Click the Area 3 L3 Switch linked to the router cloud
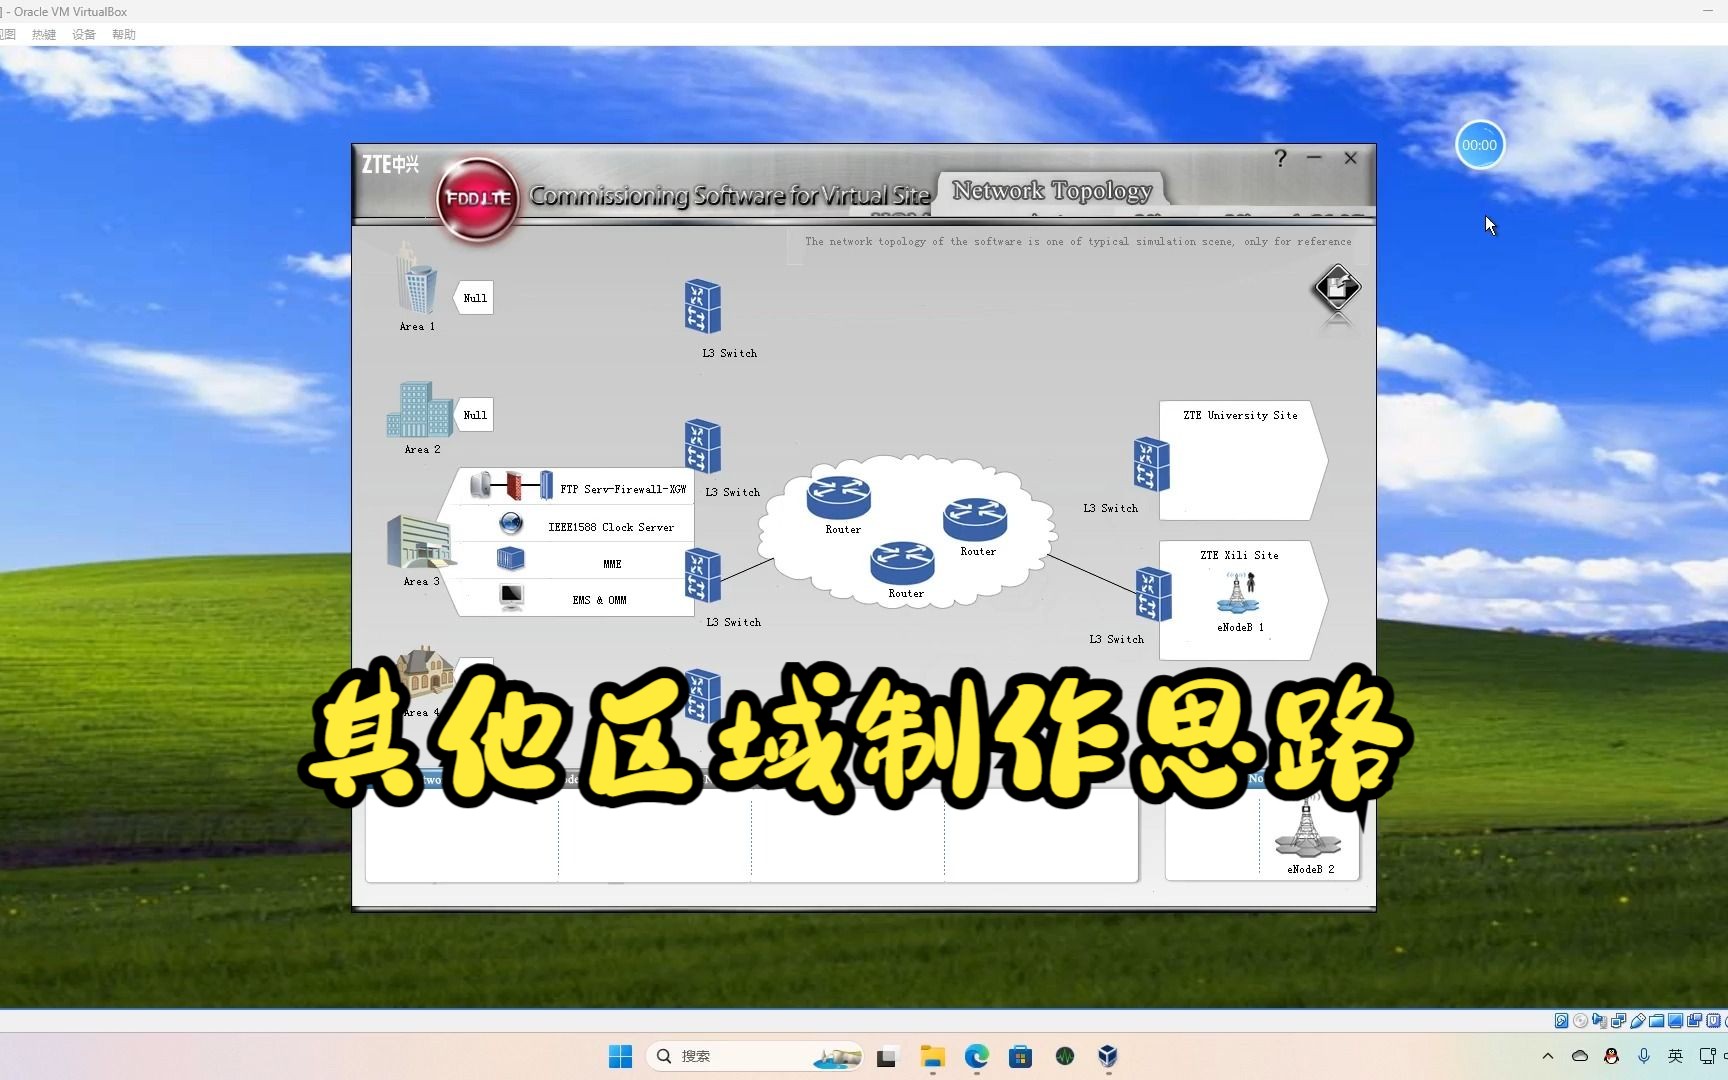The image size is (1728, 1080). point(703,576)
